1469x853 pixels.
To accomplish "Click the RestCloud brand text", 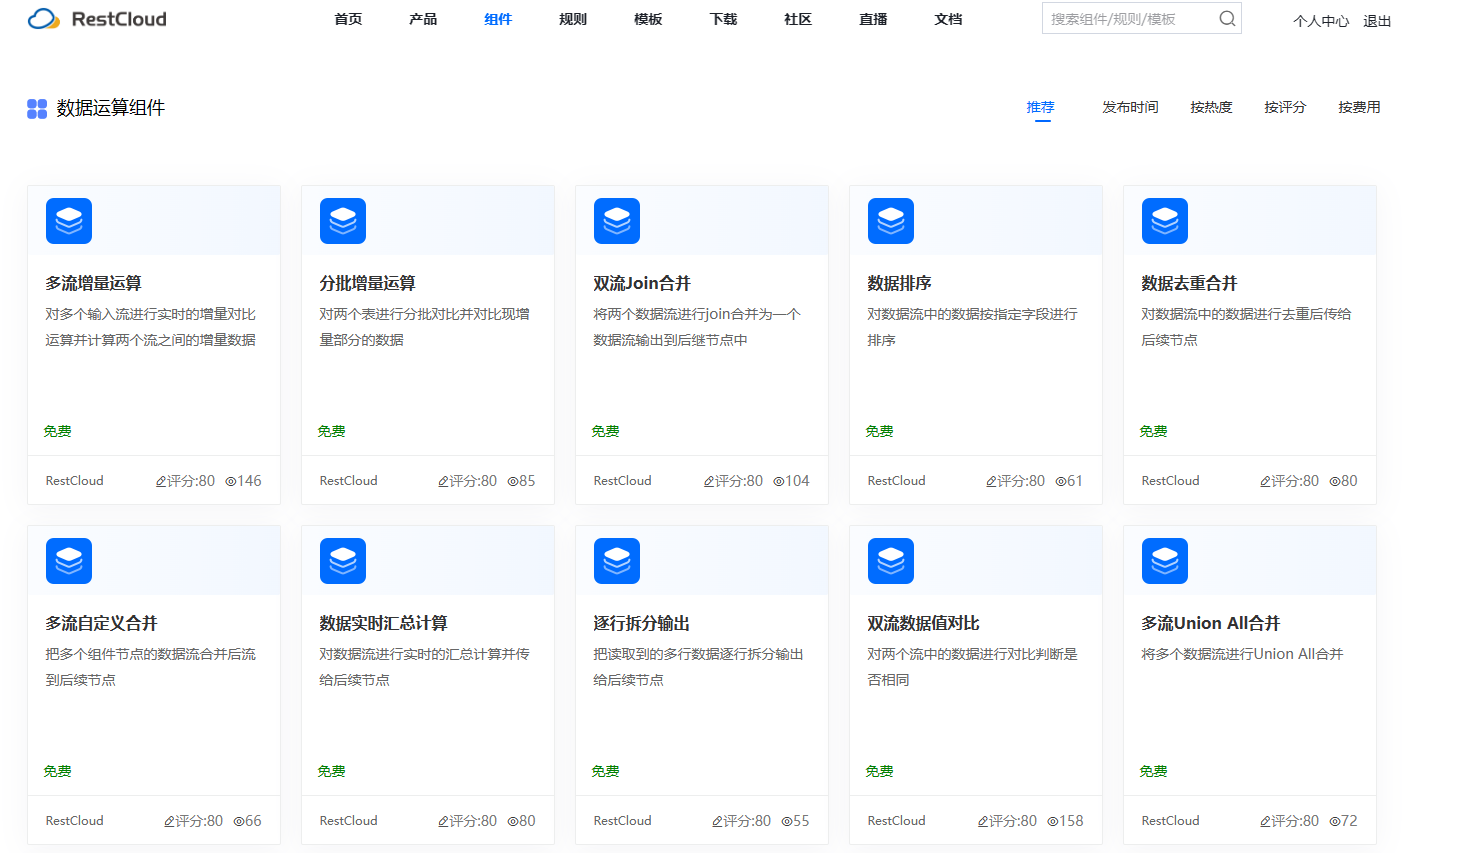I will pyautogui.click(x=119, y=19).
